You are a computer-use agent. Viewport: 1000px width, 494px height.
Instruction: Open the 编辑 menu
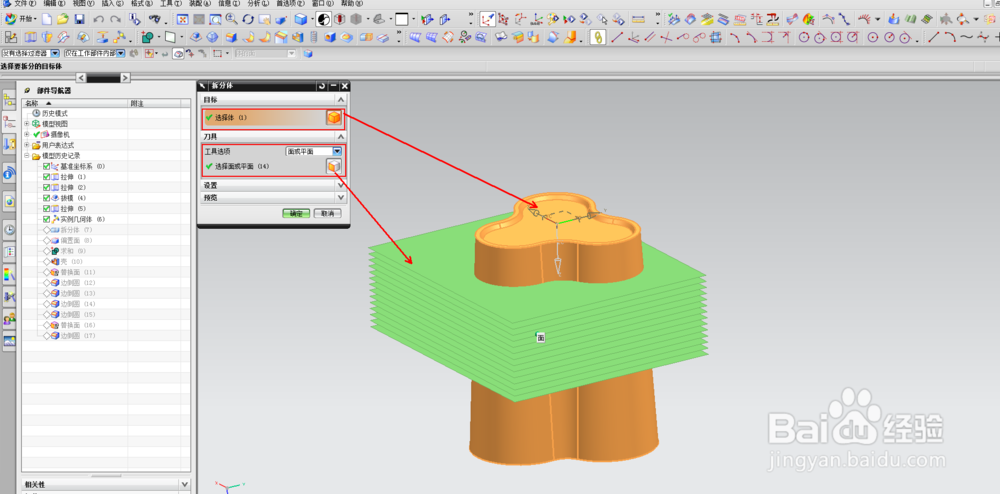tap(54, 4)
